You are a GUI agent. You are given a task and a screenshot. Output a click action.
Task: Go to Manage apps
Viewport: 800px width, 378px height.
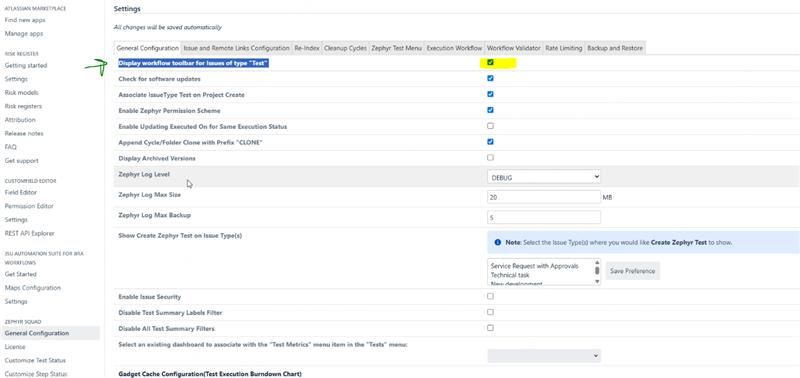[24, 34]
